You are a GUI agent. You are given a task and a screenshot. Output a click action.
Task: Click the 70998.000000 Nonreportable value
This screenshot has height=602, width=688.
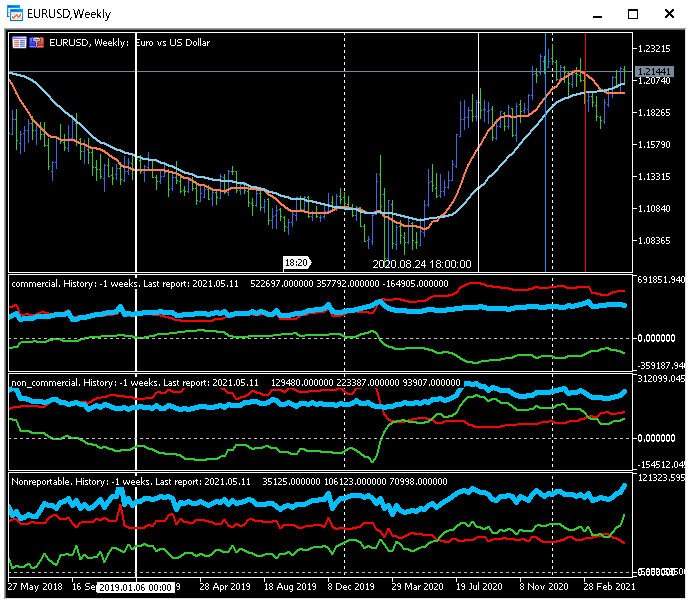click(x=418, y=481)
